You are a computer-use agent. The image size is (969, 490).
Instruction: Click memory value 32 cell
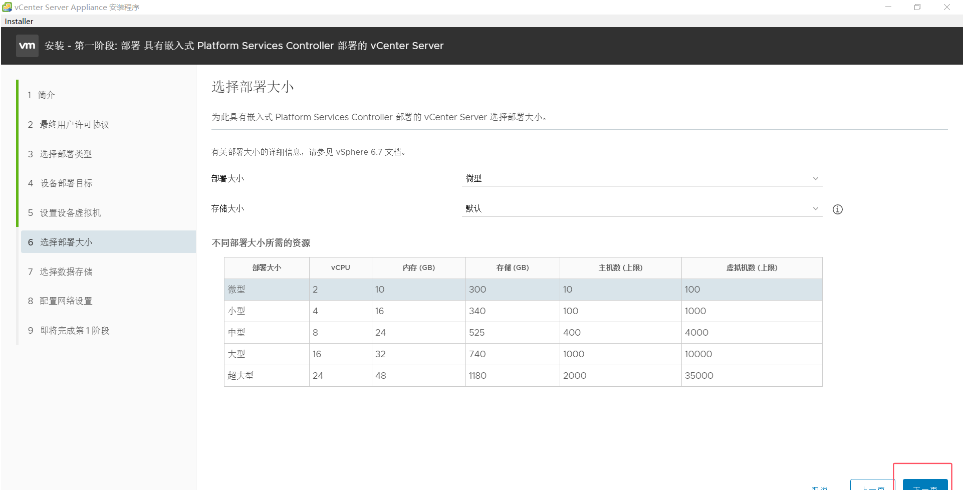click(380, 354)
